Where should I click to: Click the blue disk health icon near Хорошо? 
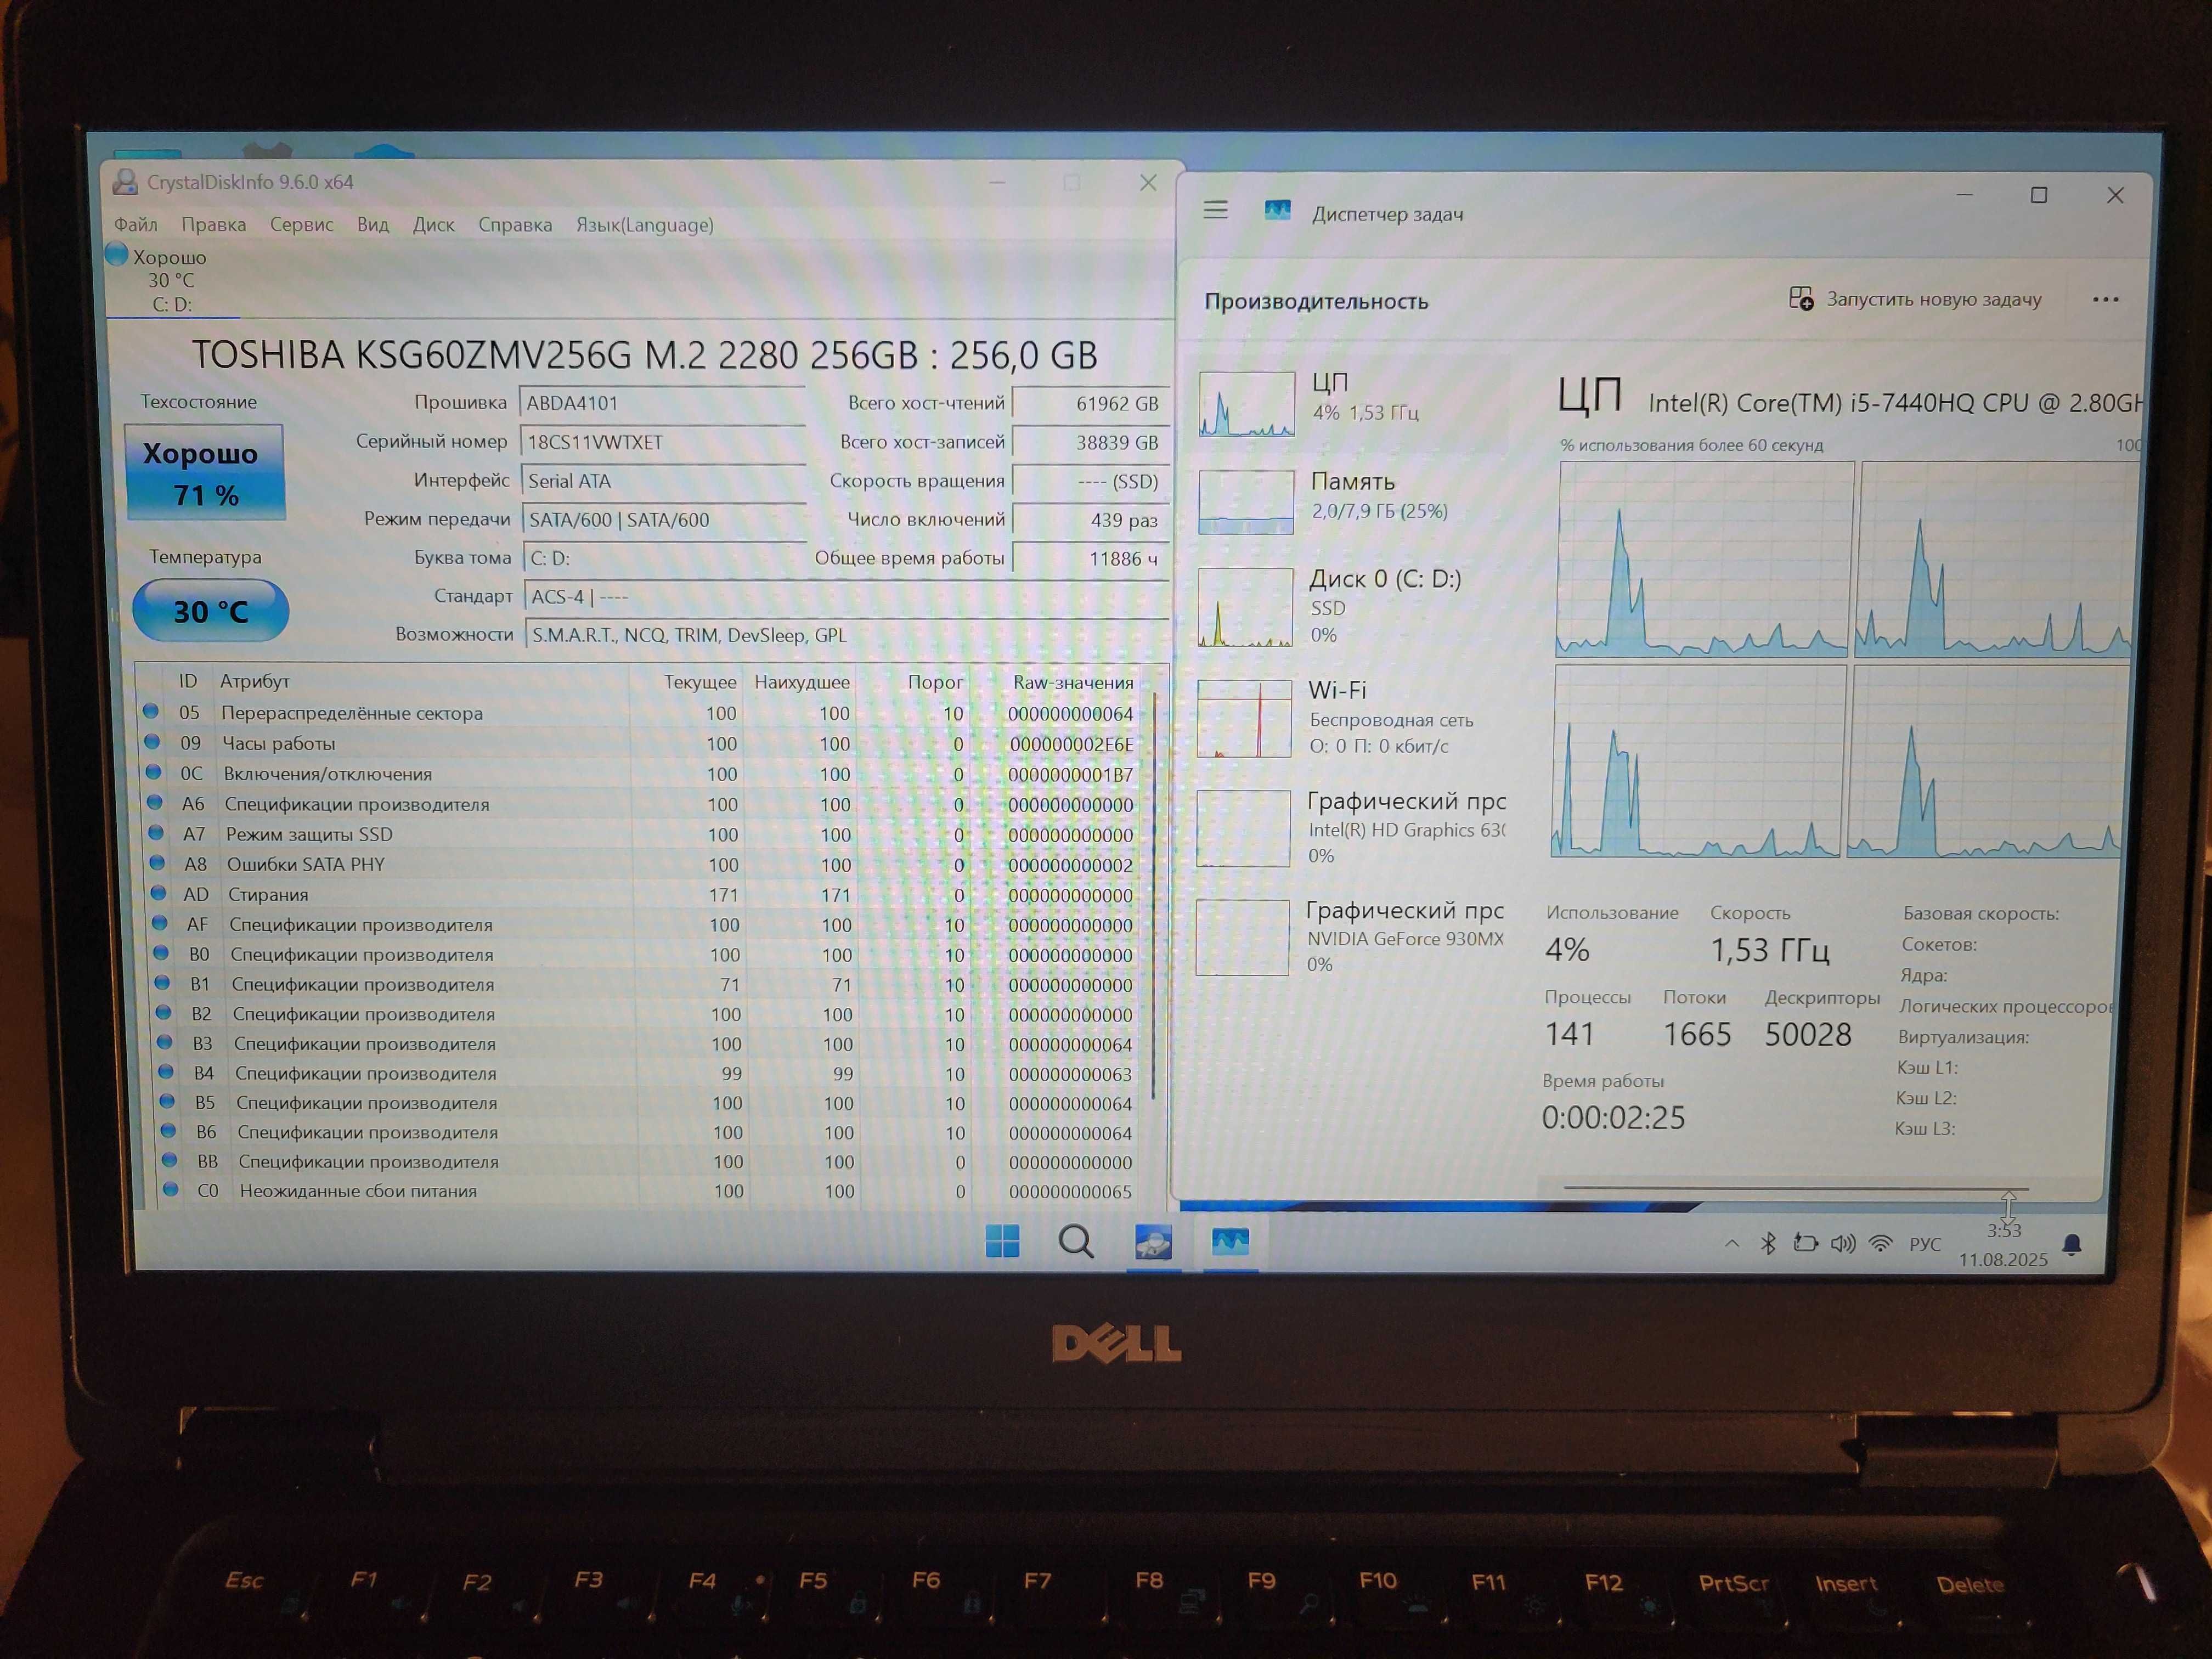(117, 254)
